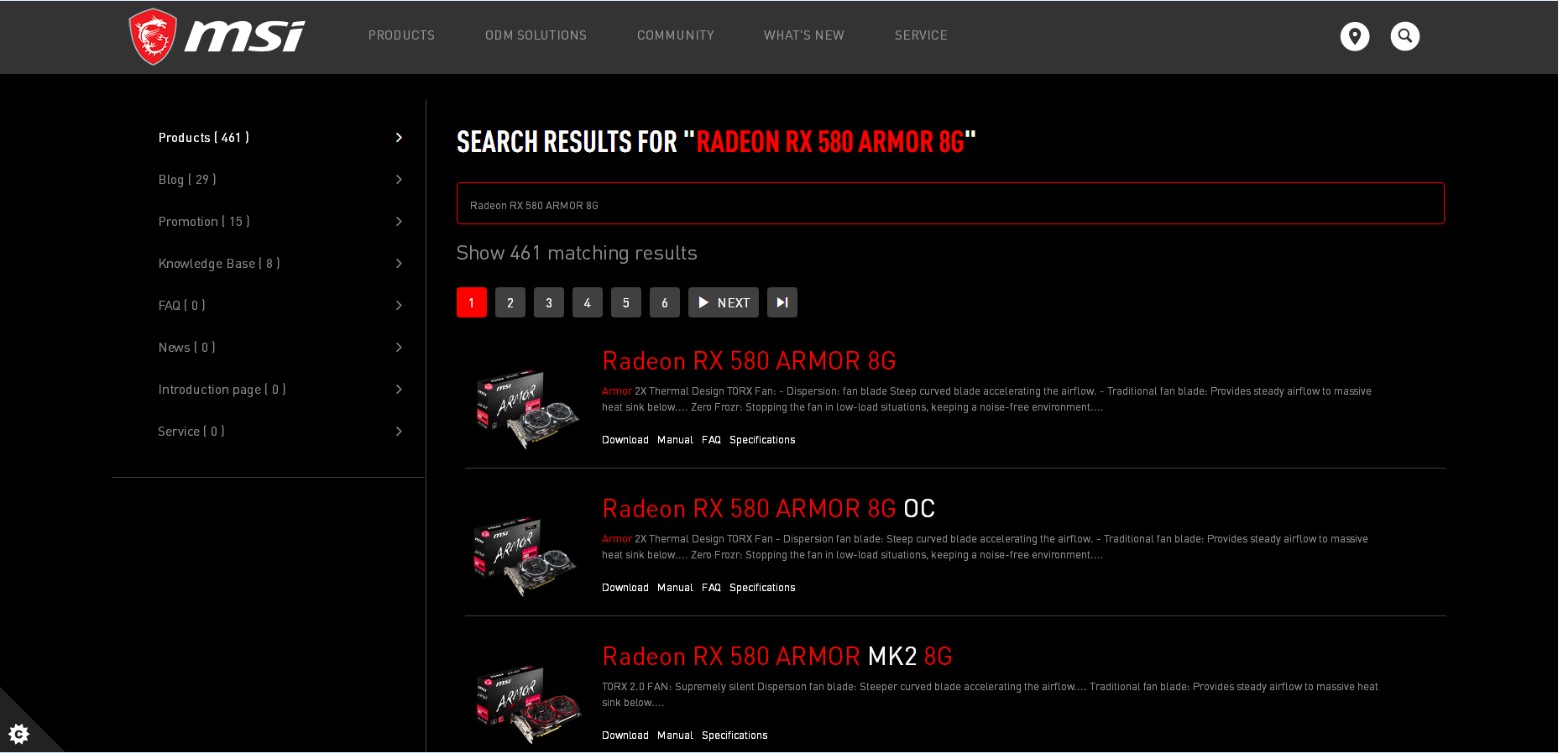This screenshot has height=753, width=1559.
Task: Open Manual for RX 580 ARMOR MK2 8G
Action: tap(675, 736)
